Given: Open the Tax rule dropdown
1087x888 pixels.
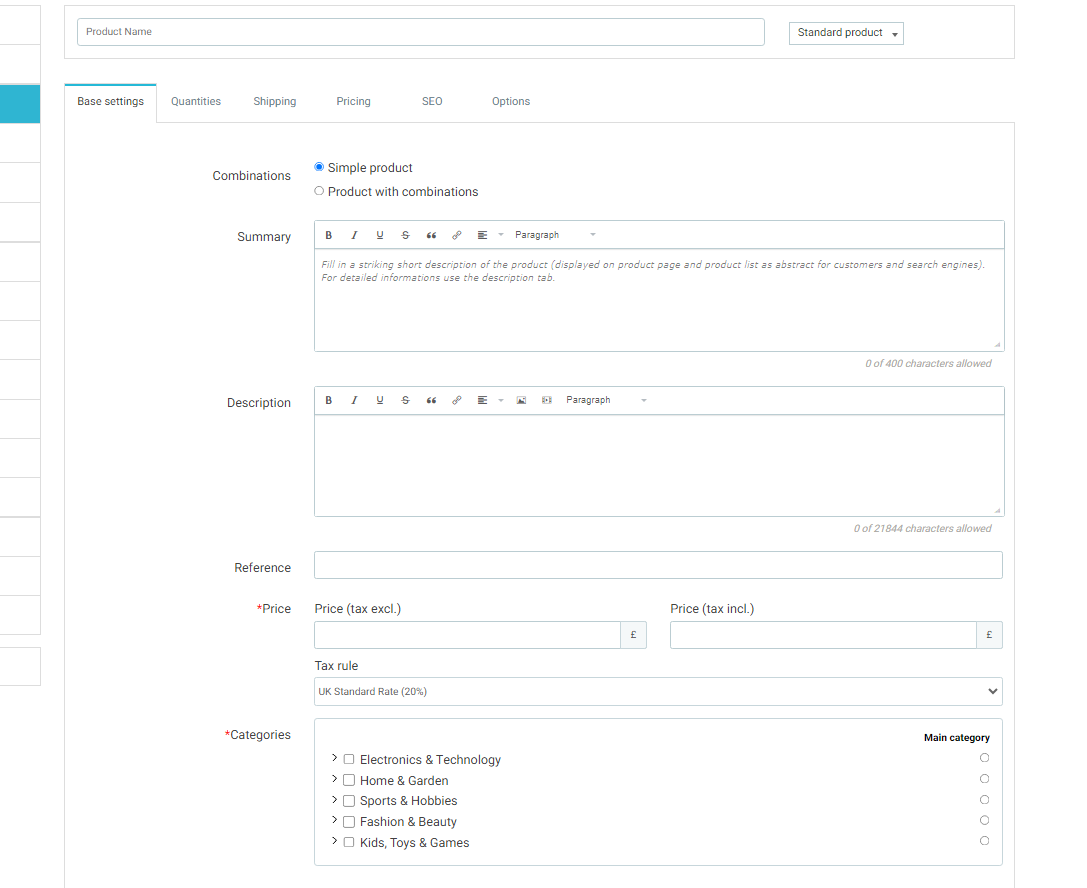Looking at the screenshot, I should [658, 691].
